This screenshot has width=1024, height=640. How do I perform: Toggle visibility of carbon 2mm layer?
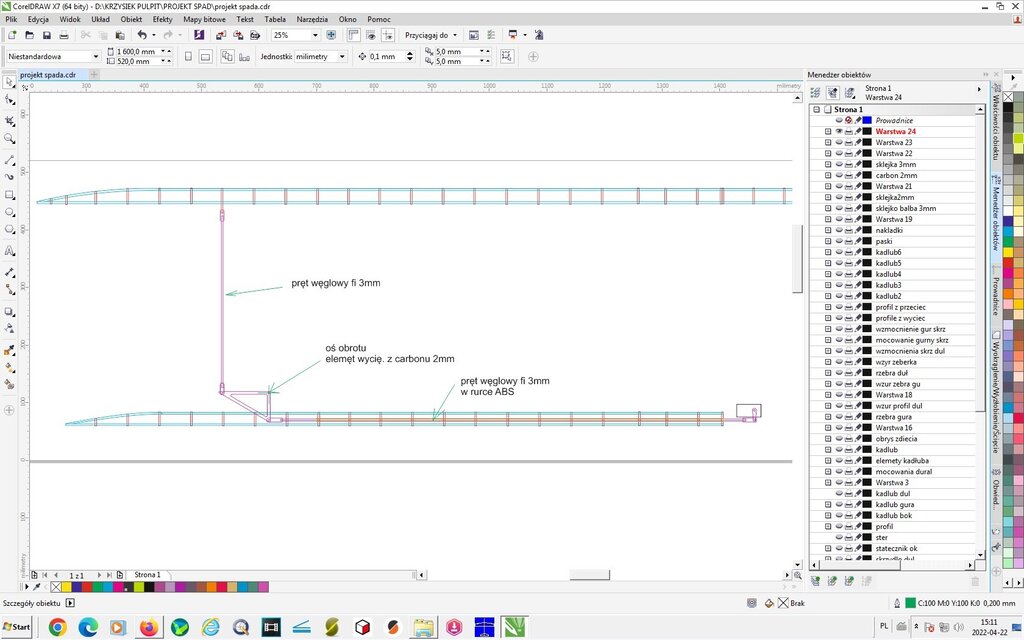point(839,175)
